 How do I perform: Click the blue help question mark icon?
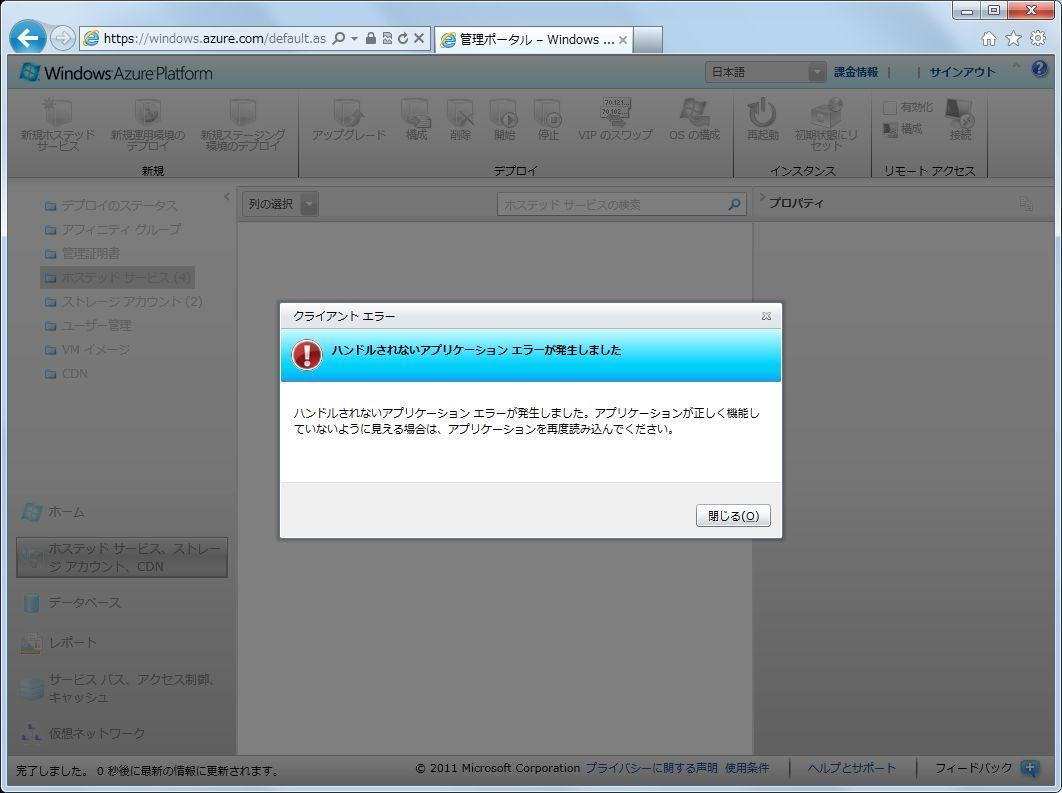click(x=1040, y=70)
